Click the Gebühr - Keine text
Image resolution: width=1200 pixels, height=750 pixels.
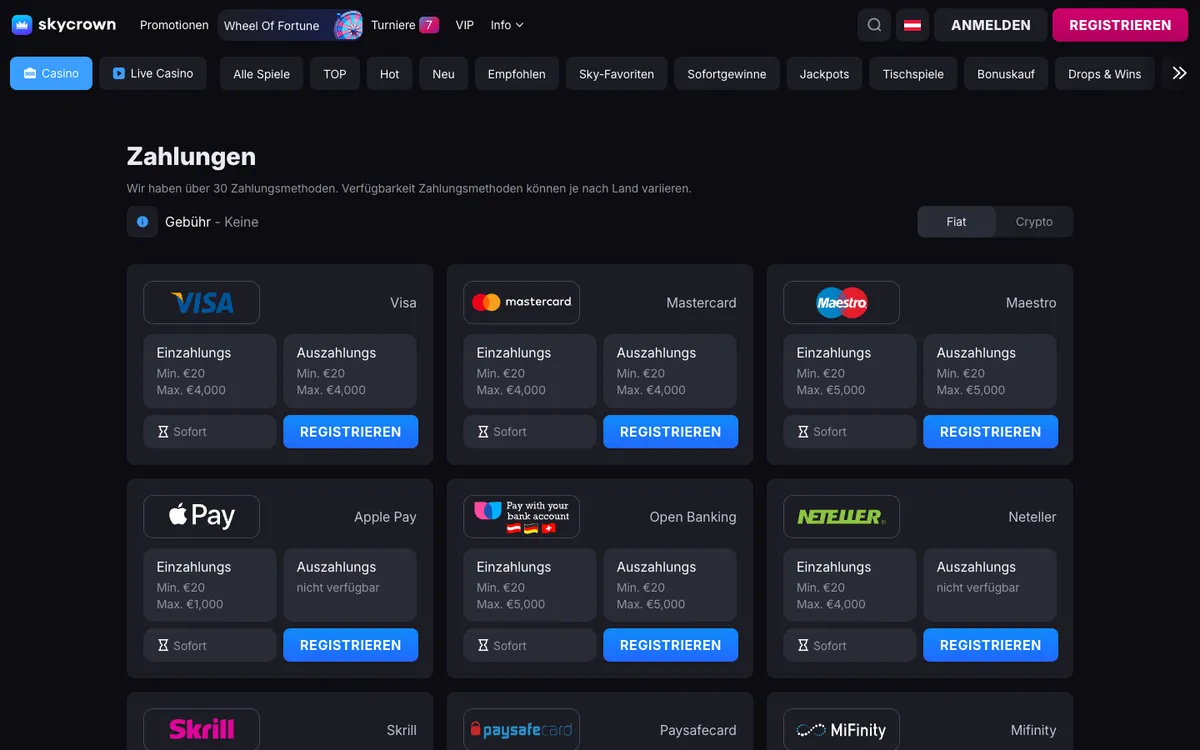point(212,222)
